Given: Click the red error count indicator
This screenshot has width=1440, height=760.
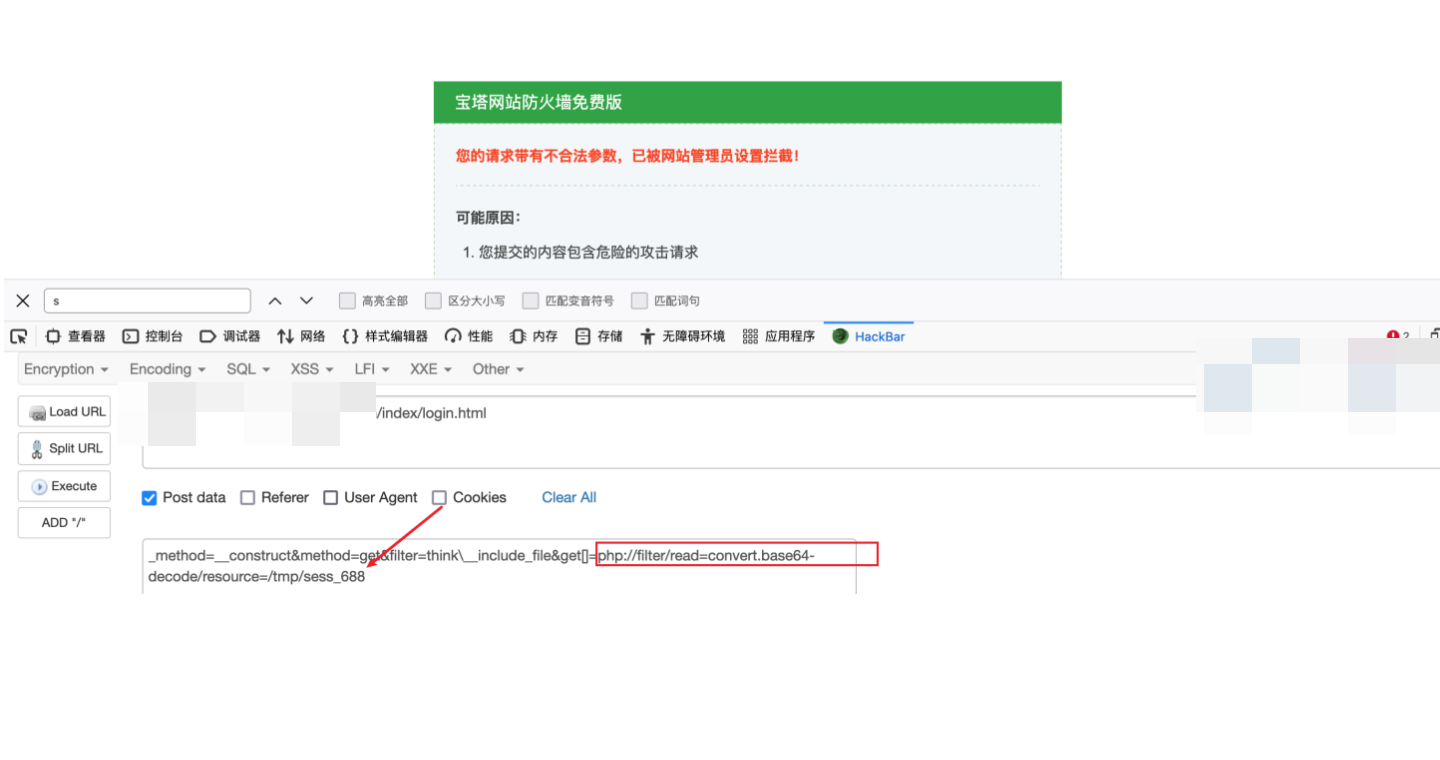Looking at the screenshot, I should pyautogui.click(x=1398, y=336).
